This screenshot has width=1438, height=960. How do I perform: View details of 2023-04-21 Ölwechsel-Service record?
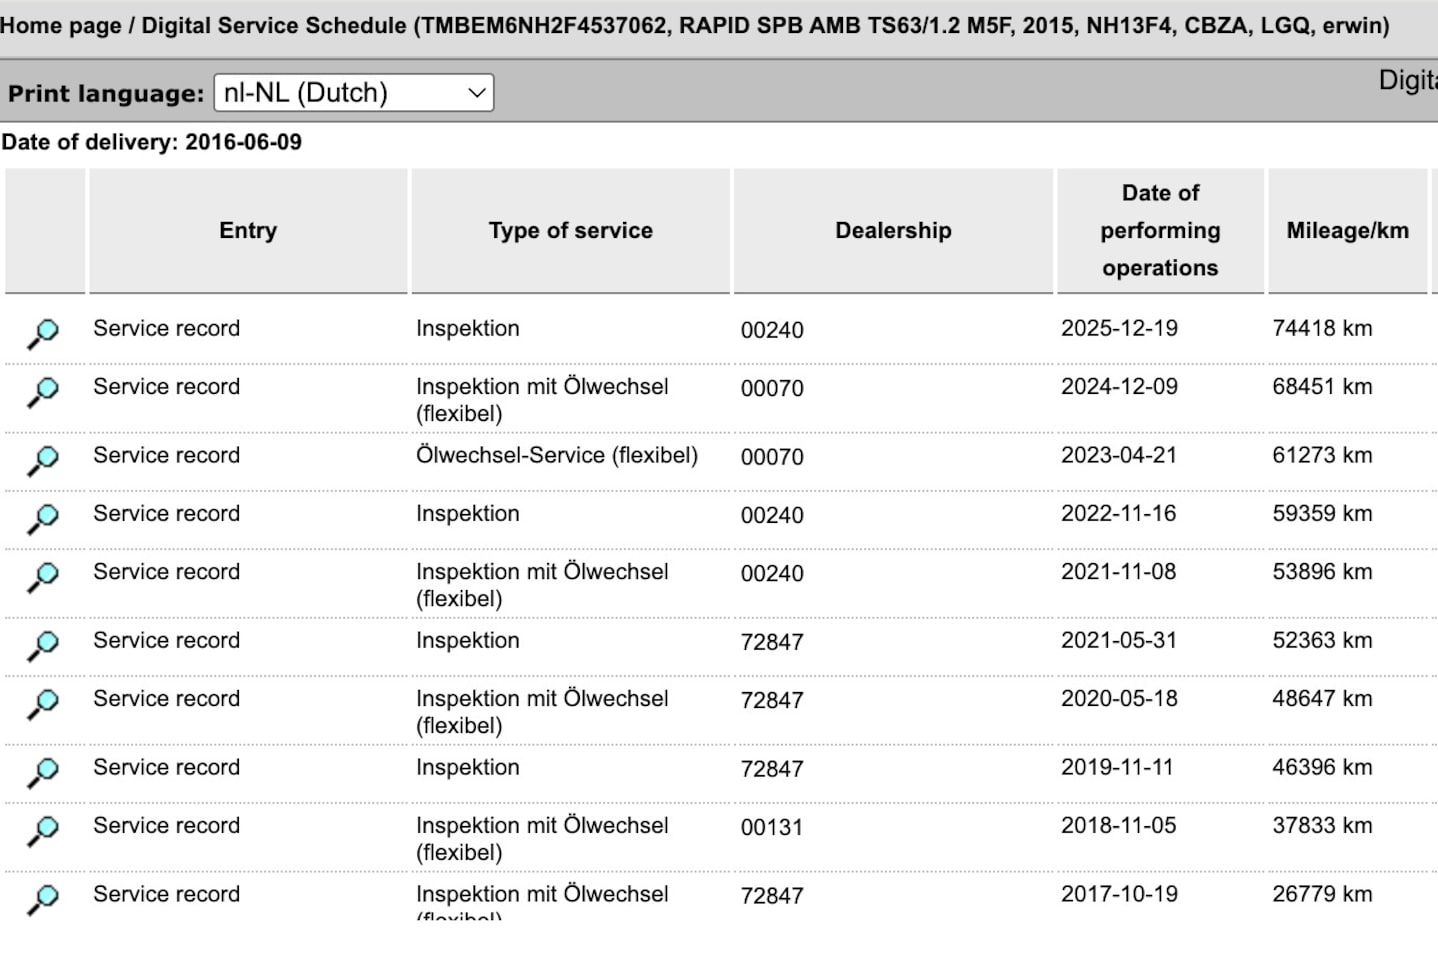coord(43,461)
